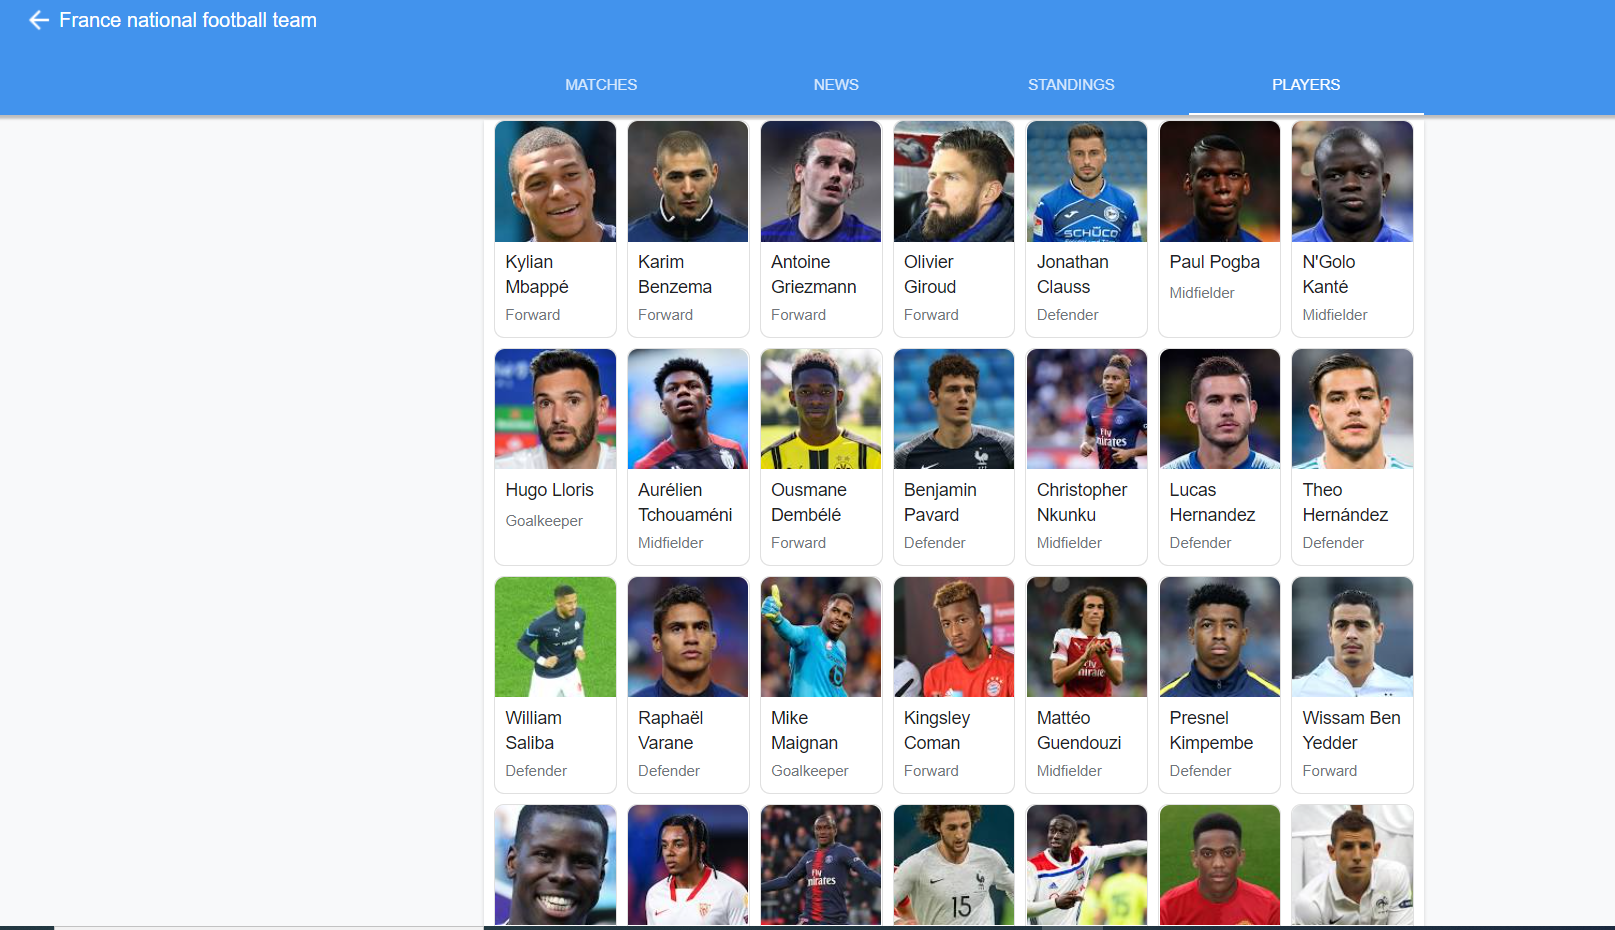The width and height of the screenshot is (1615, 930).
Task: Click the Antoine Griezmann name link
Action: 814,274
